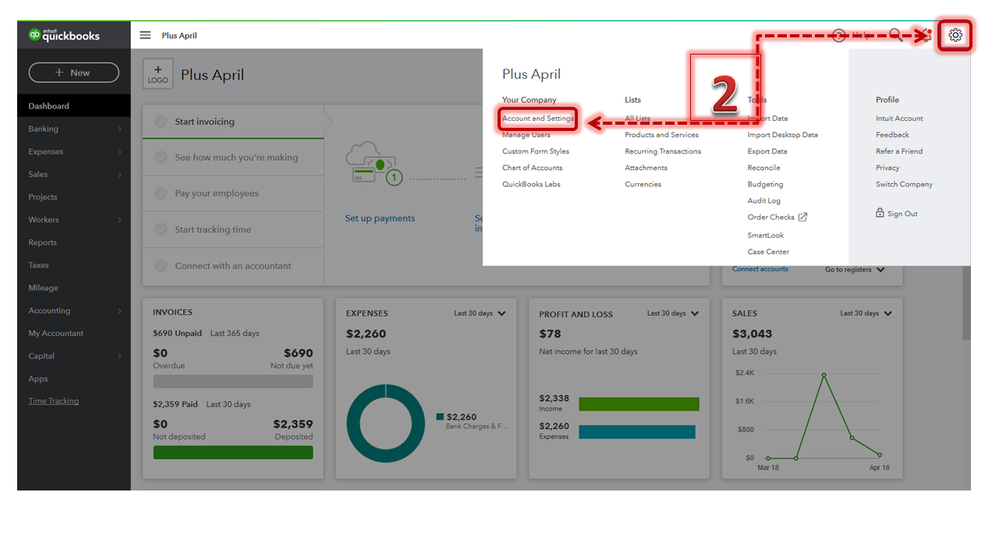This screenshot has width=999, height=538.
Task: Open Intuit Account profile
Action: click(x=899, y=119)
